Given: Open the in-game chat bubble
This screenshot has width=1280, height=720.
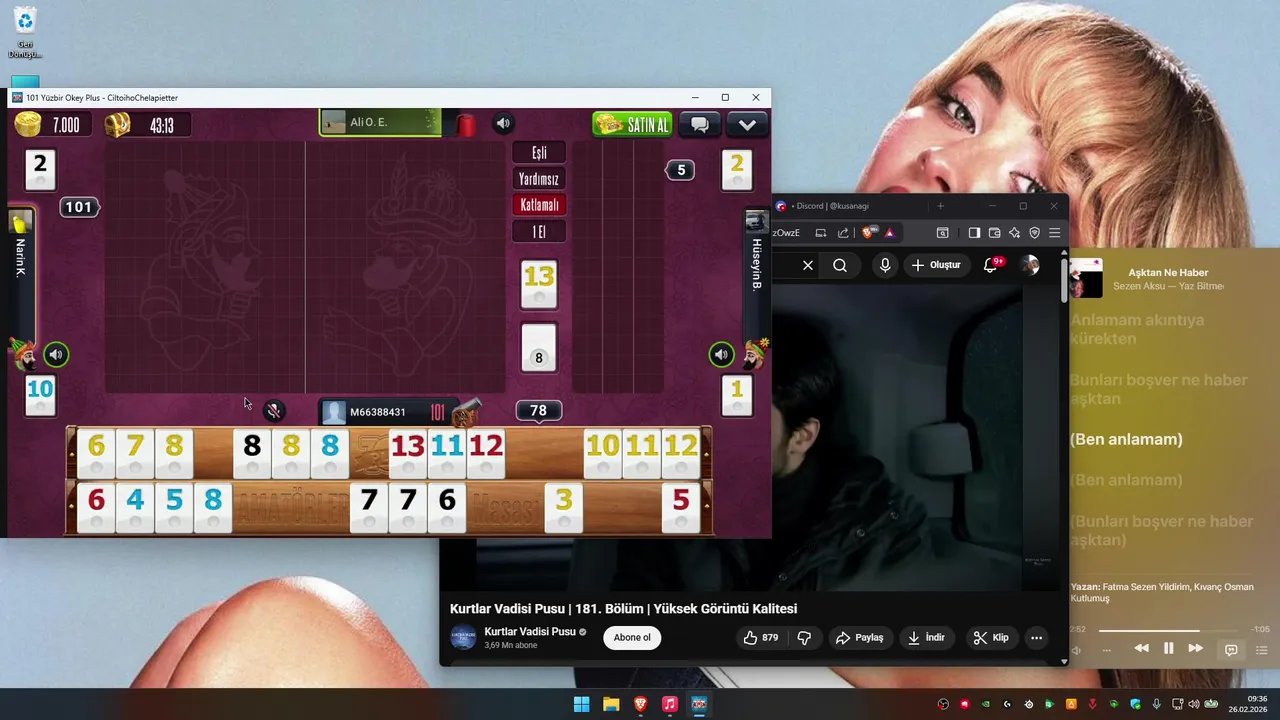Looking at the screenshot, I should pos(700,125).
